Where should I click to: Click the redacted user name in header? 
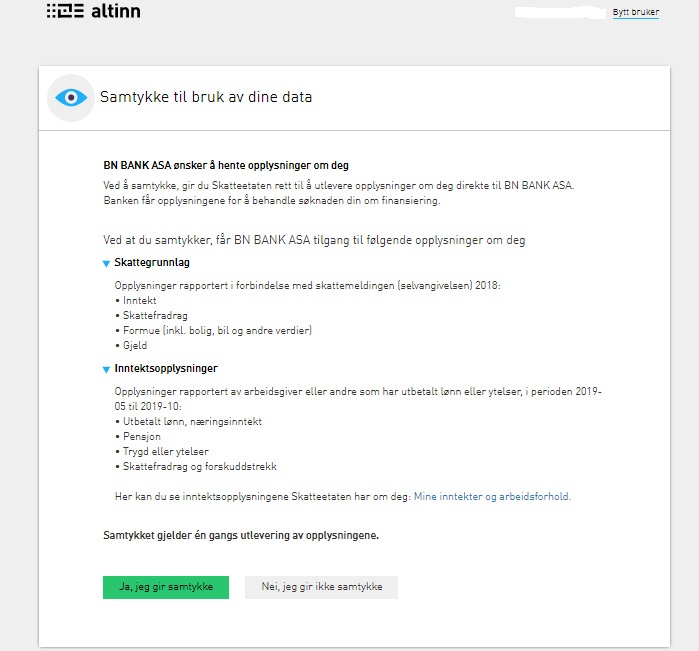(x=560, y=12)
